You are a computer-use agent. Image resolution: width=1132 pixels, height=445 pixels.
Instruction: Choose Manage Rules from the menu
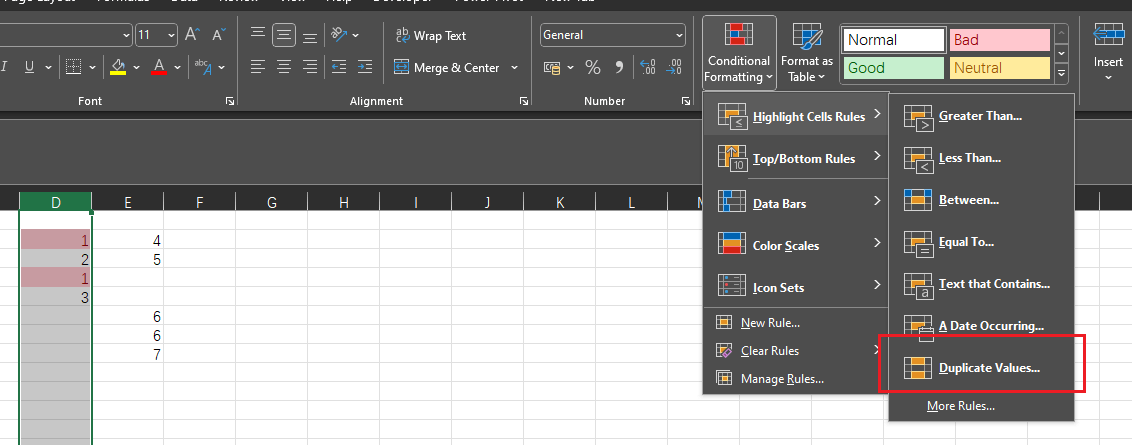[796, 379]
